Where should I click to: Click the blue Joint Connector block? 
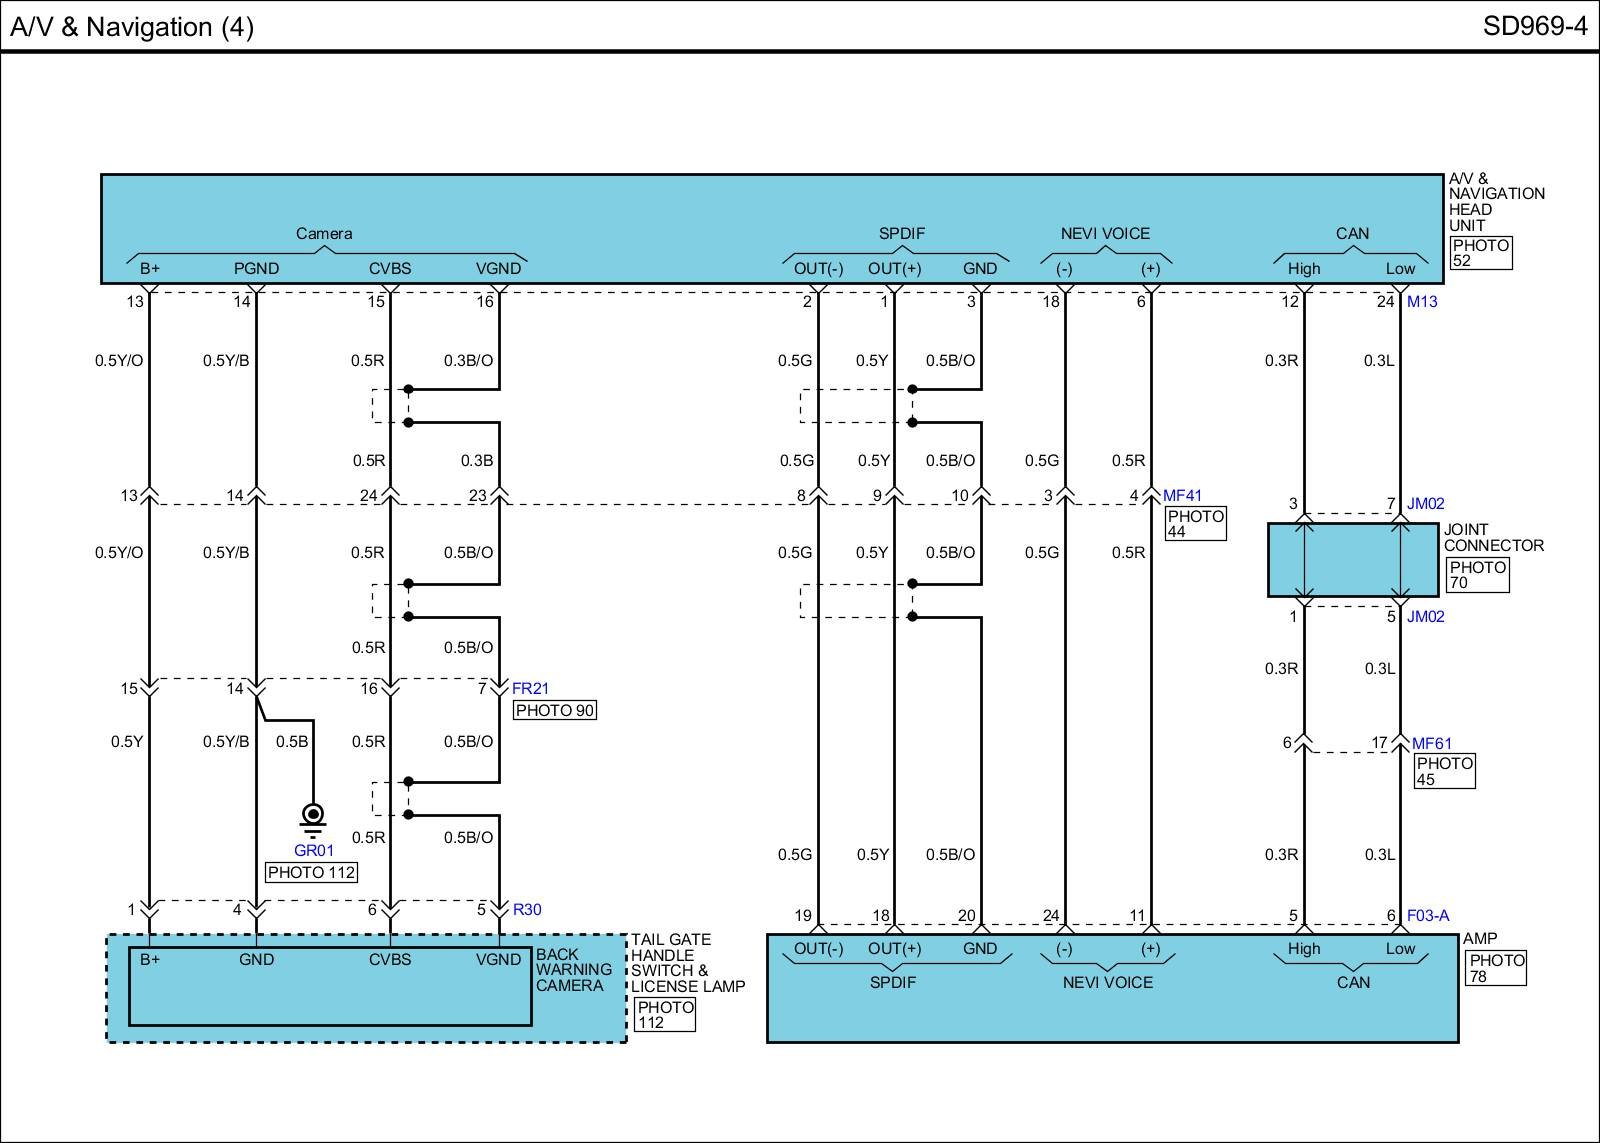click(1353, 560)
